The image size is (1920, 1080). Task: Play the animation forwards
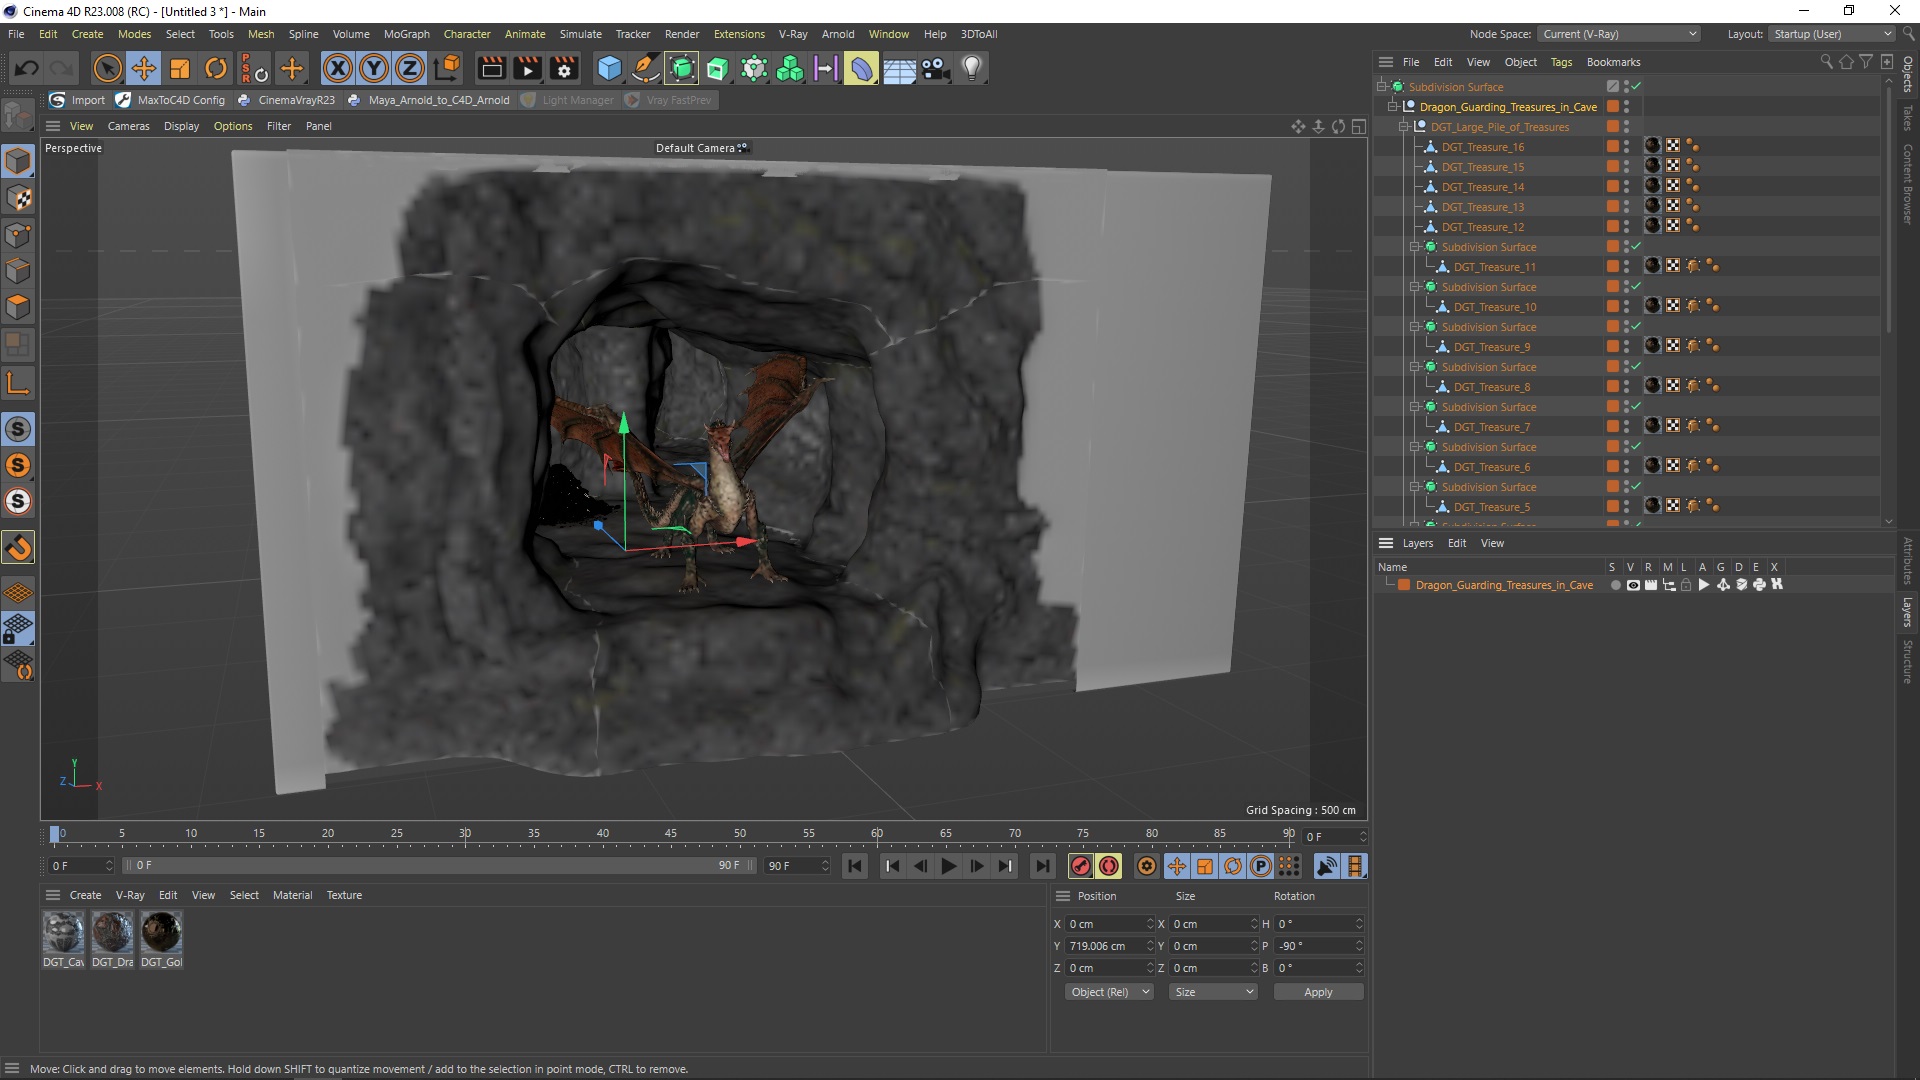coord(948,866)
